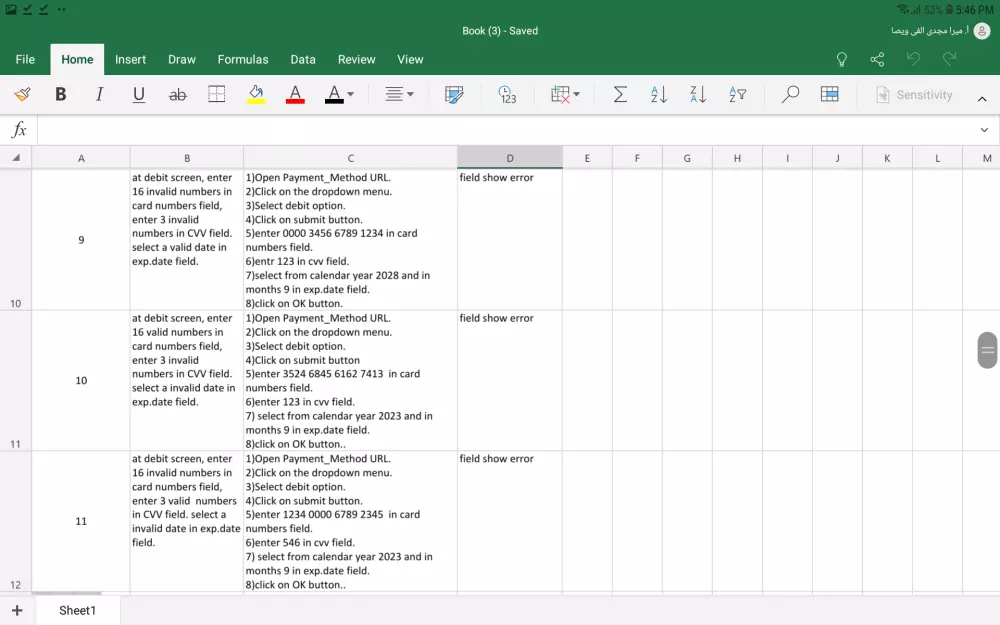Click the AutoSum sigma icon
The image size is (1000, 625).
(x=620, y=95)
